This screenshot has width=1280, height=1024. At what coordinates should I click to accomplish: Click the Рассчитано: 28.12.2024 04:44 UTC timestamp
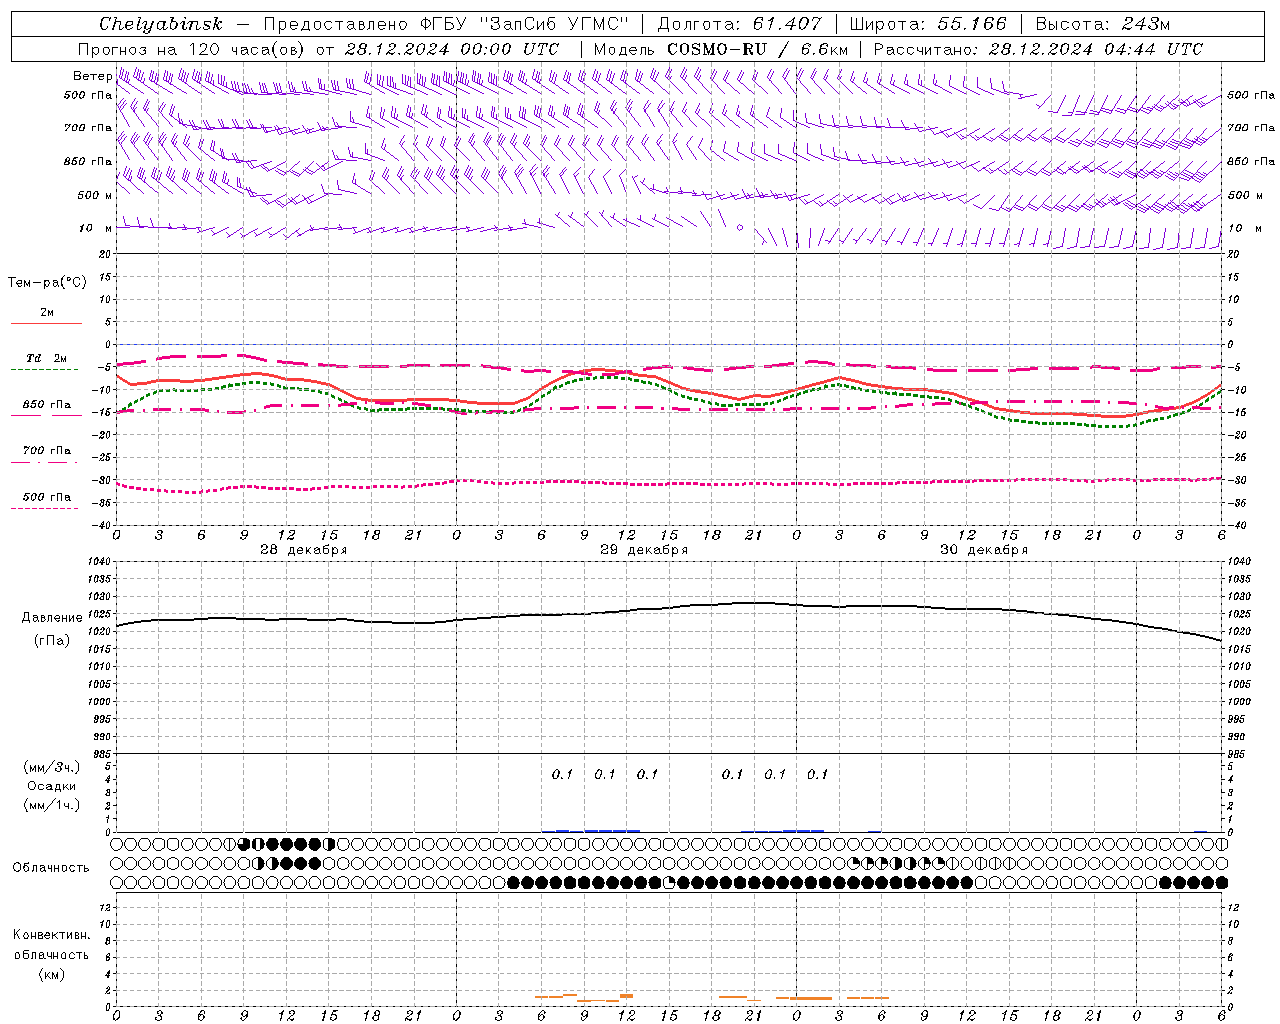[1038, 49]
